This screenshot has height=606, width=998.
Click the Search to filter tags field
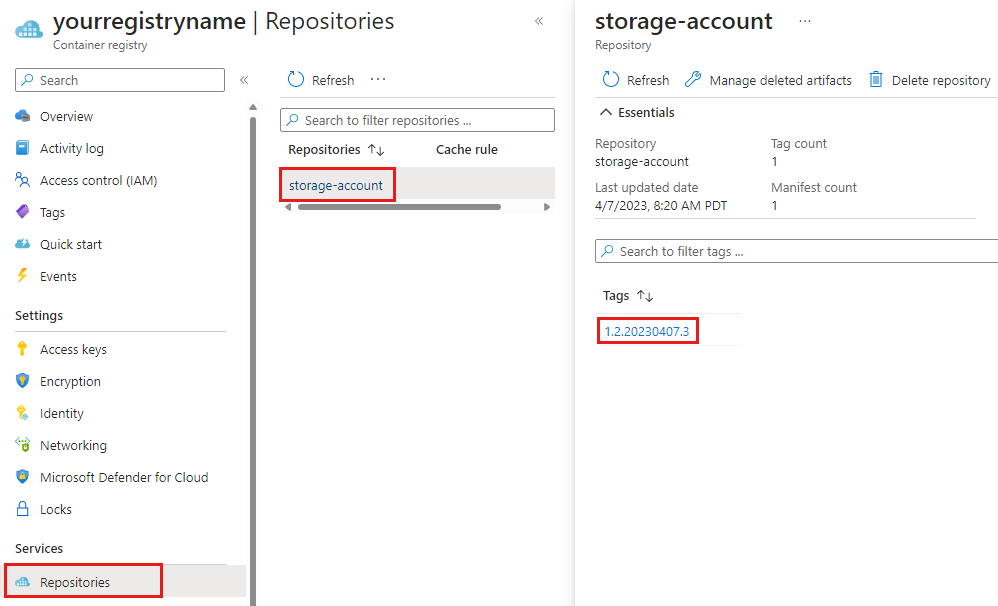pos(796,251)
